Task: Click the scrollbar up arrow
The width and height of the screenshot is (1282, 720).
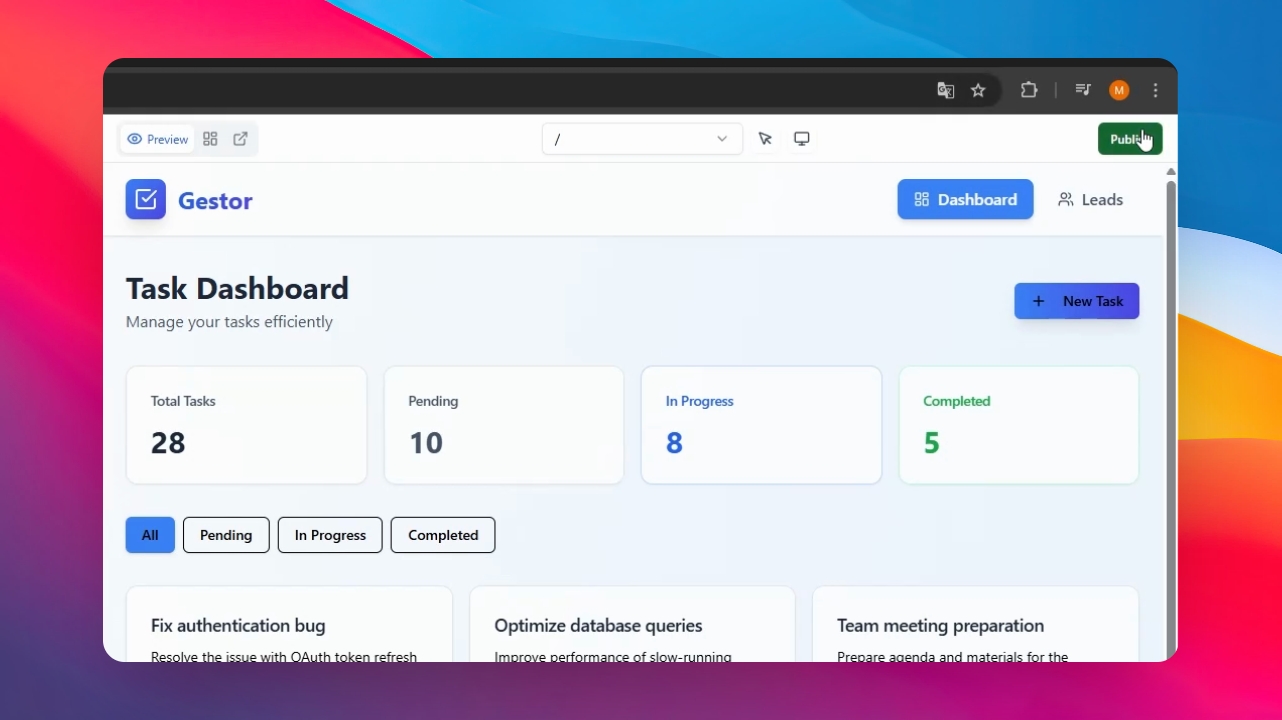Action: (1171, 172)
